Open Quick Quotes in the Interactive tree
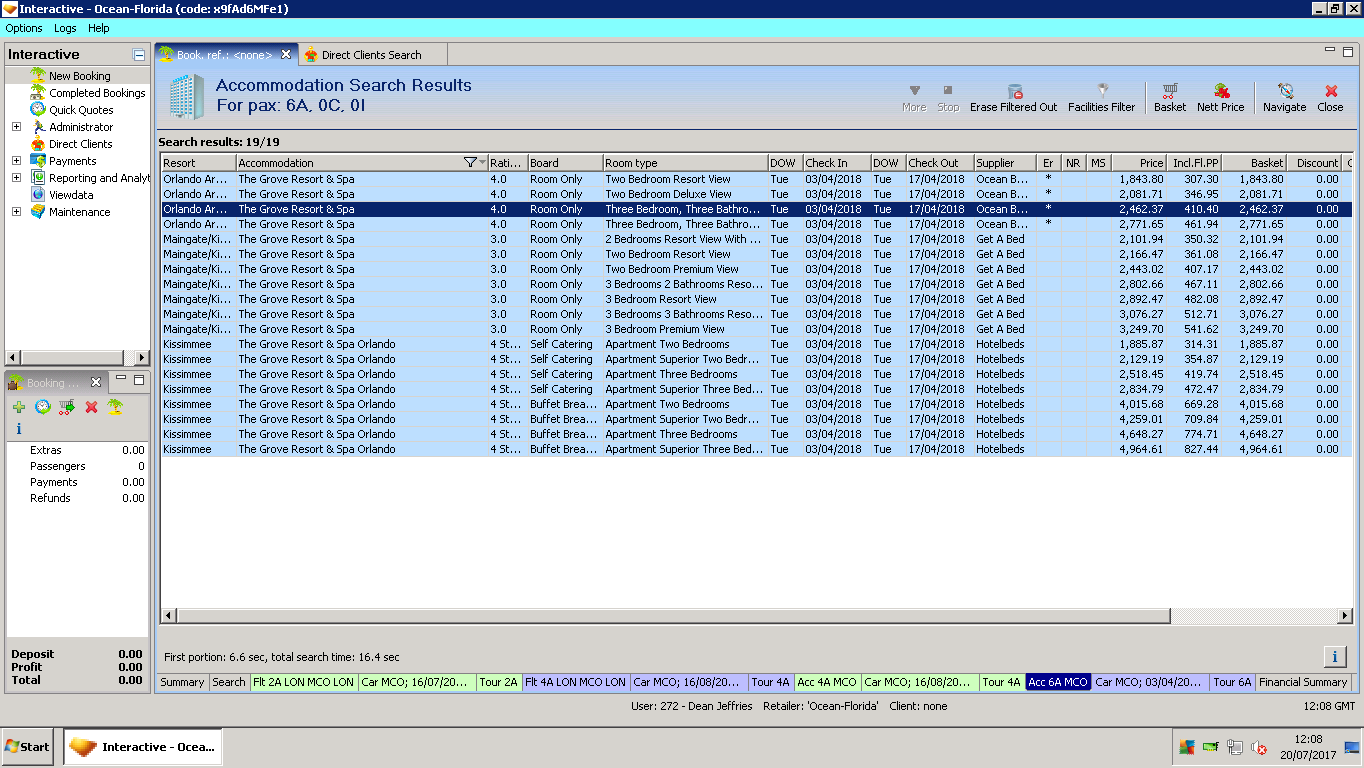Screen dimensions: 1364x768 click(x=81, y=110)
